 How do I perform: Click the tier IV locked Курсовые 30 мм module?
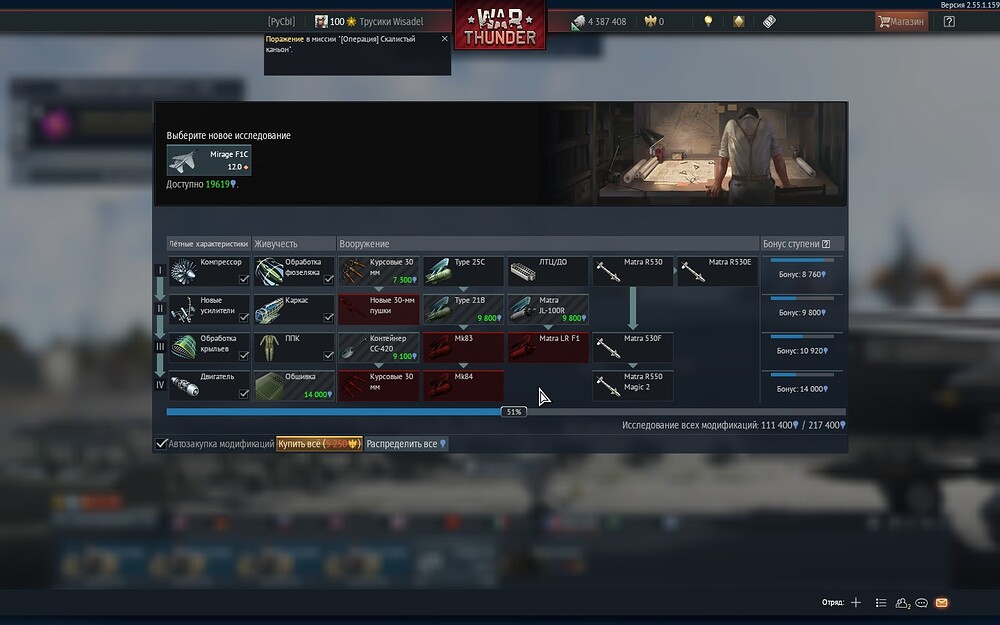(378, 386)
